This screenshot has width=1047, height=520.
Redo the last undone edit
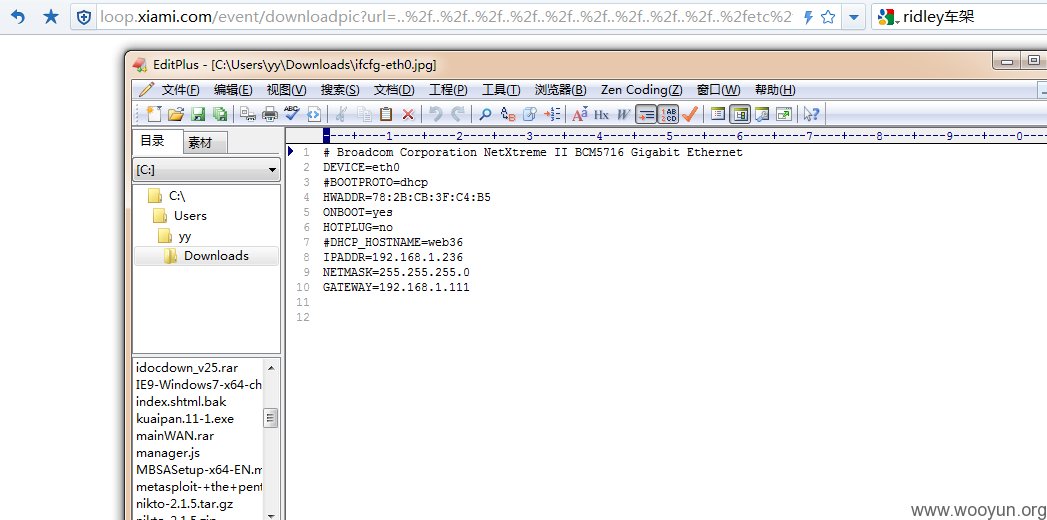[x=457, y=114]
